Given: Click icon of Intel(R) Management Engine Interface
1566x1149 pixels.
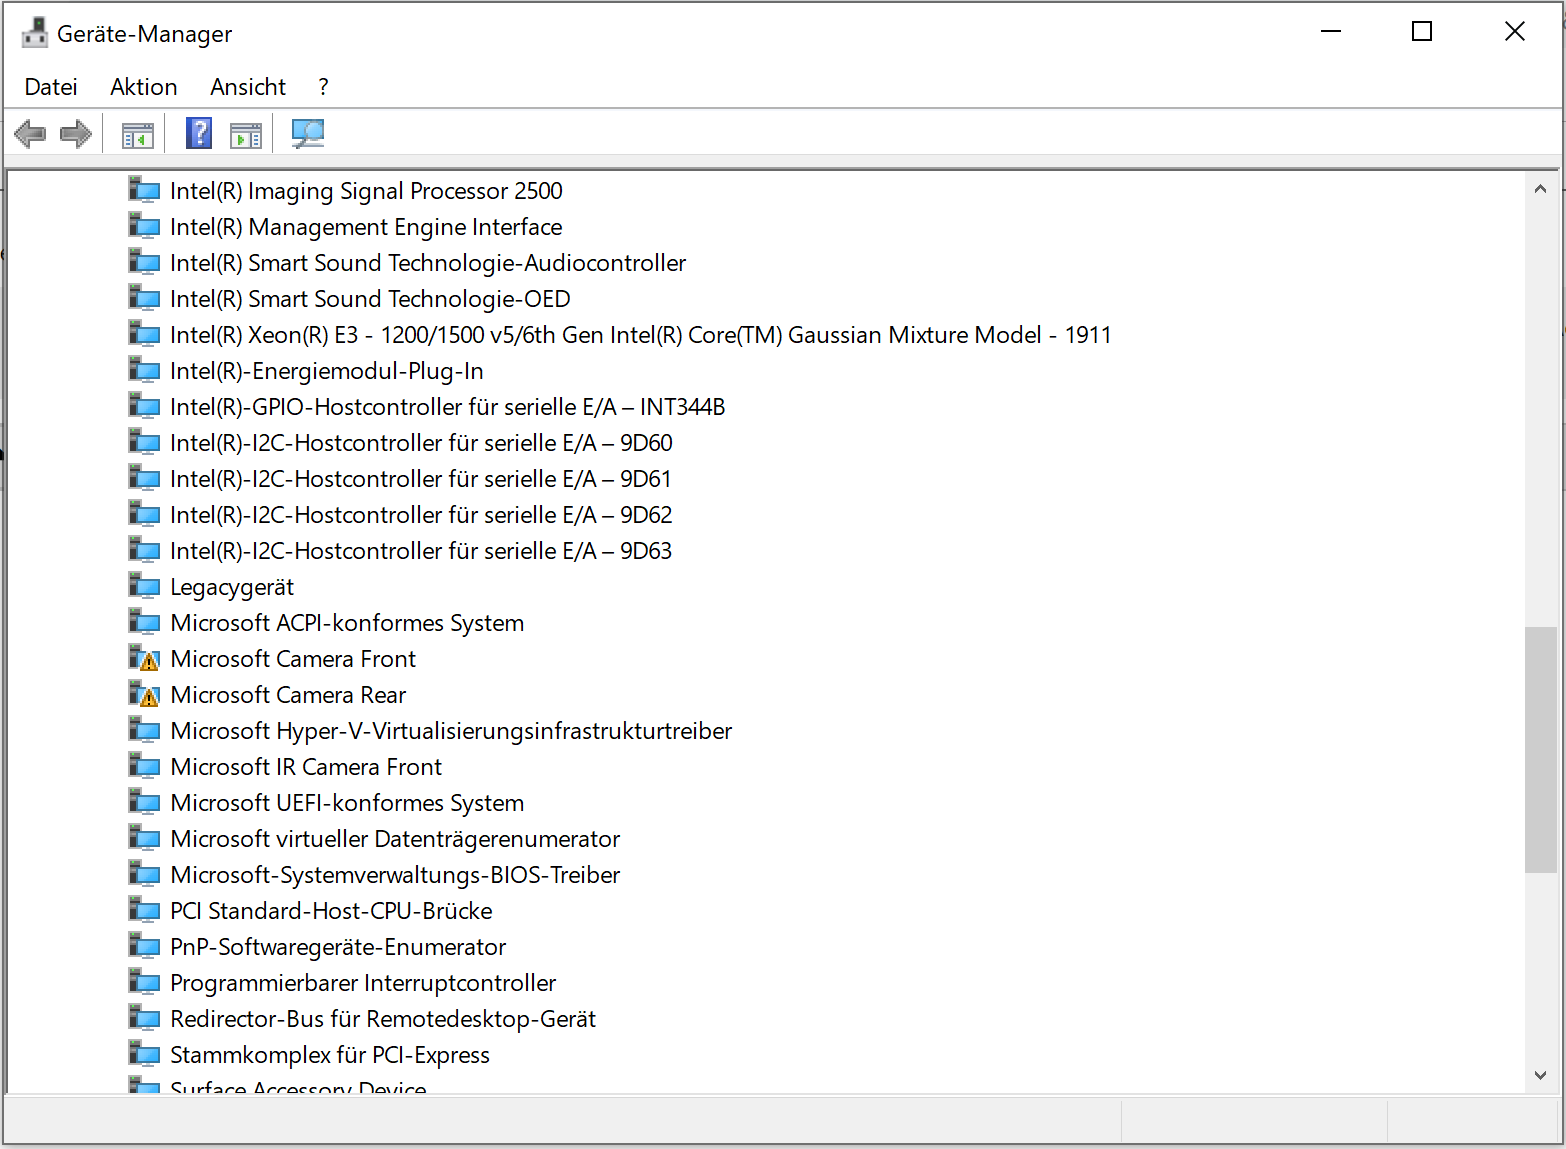Looking at the screenshot, I should pyautogui.click(x=144, y=226).
